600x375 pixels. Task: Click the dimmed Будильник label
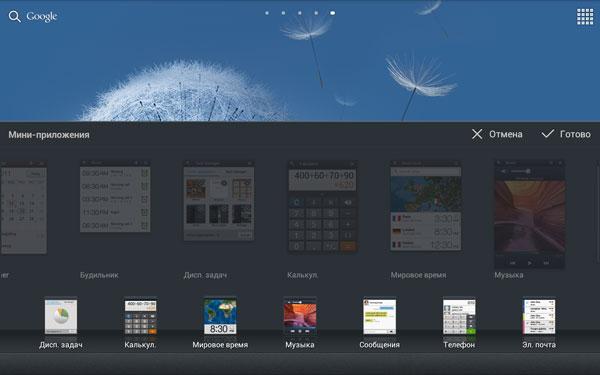coord(99,275)
